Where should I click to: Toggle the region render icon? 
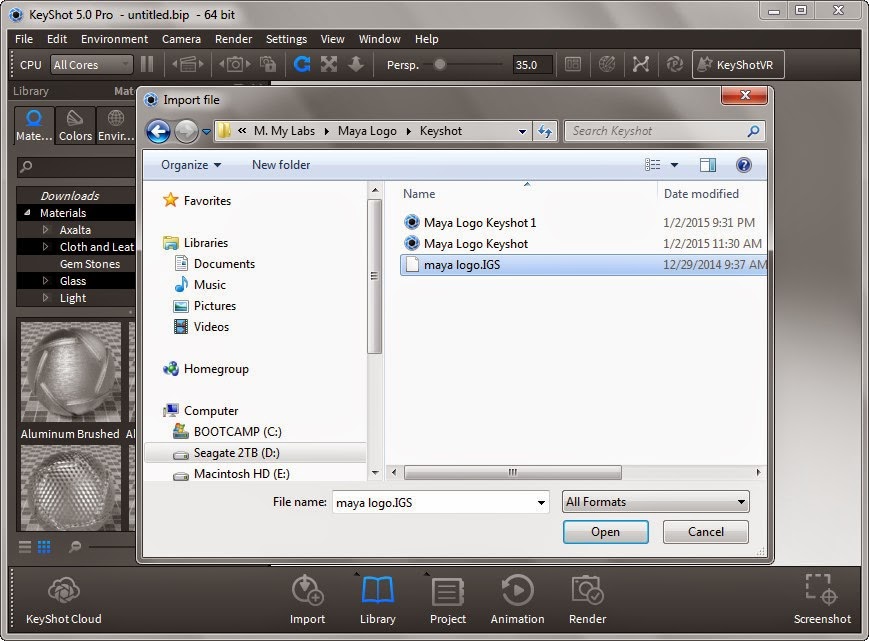point(572,65)
